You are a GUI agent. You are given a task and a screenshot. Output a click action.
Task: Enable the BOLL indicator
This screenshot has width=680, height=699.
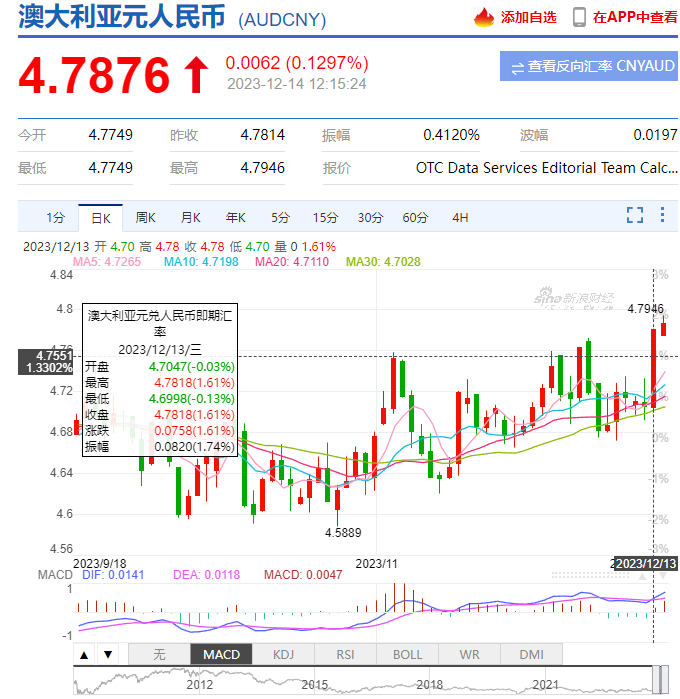tap(407, 655)
